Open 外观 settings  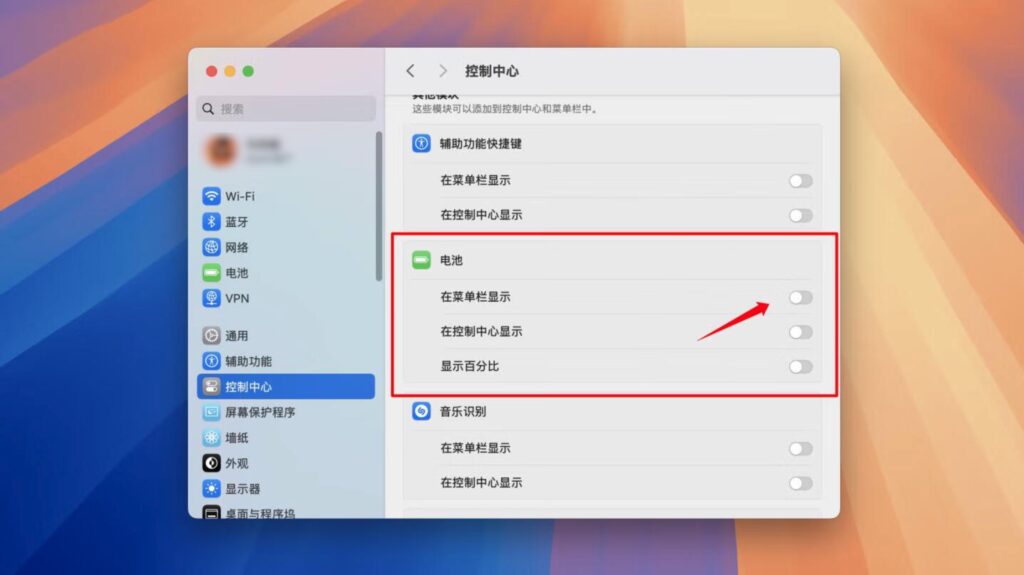pyautogui.click(x=286, y=463)
